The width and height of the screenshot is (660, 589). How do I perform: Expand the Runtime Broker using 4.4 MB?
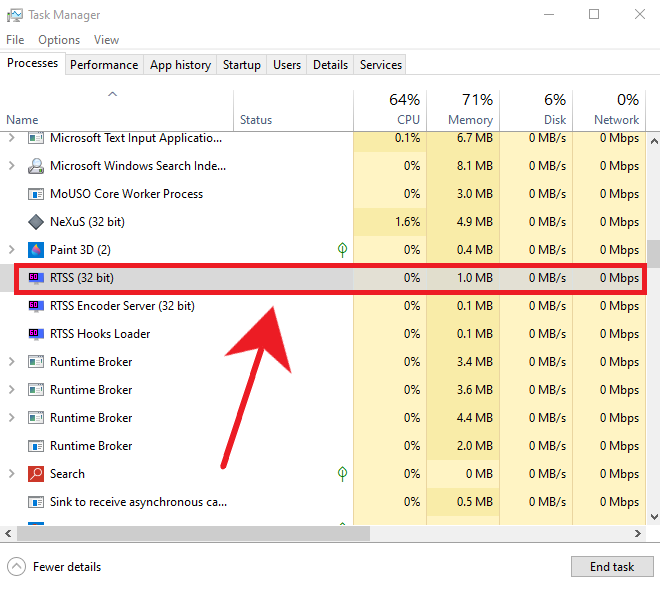pyautogui.click(x=12, y=418)
